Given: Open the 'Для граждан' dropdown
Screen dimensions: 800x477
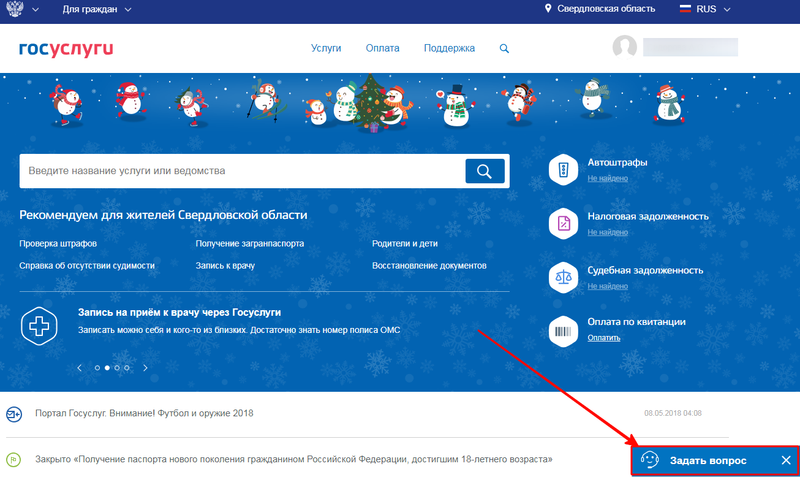Looking at the screenshot, I should [x=96, y=9].
